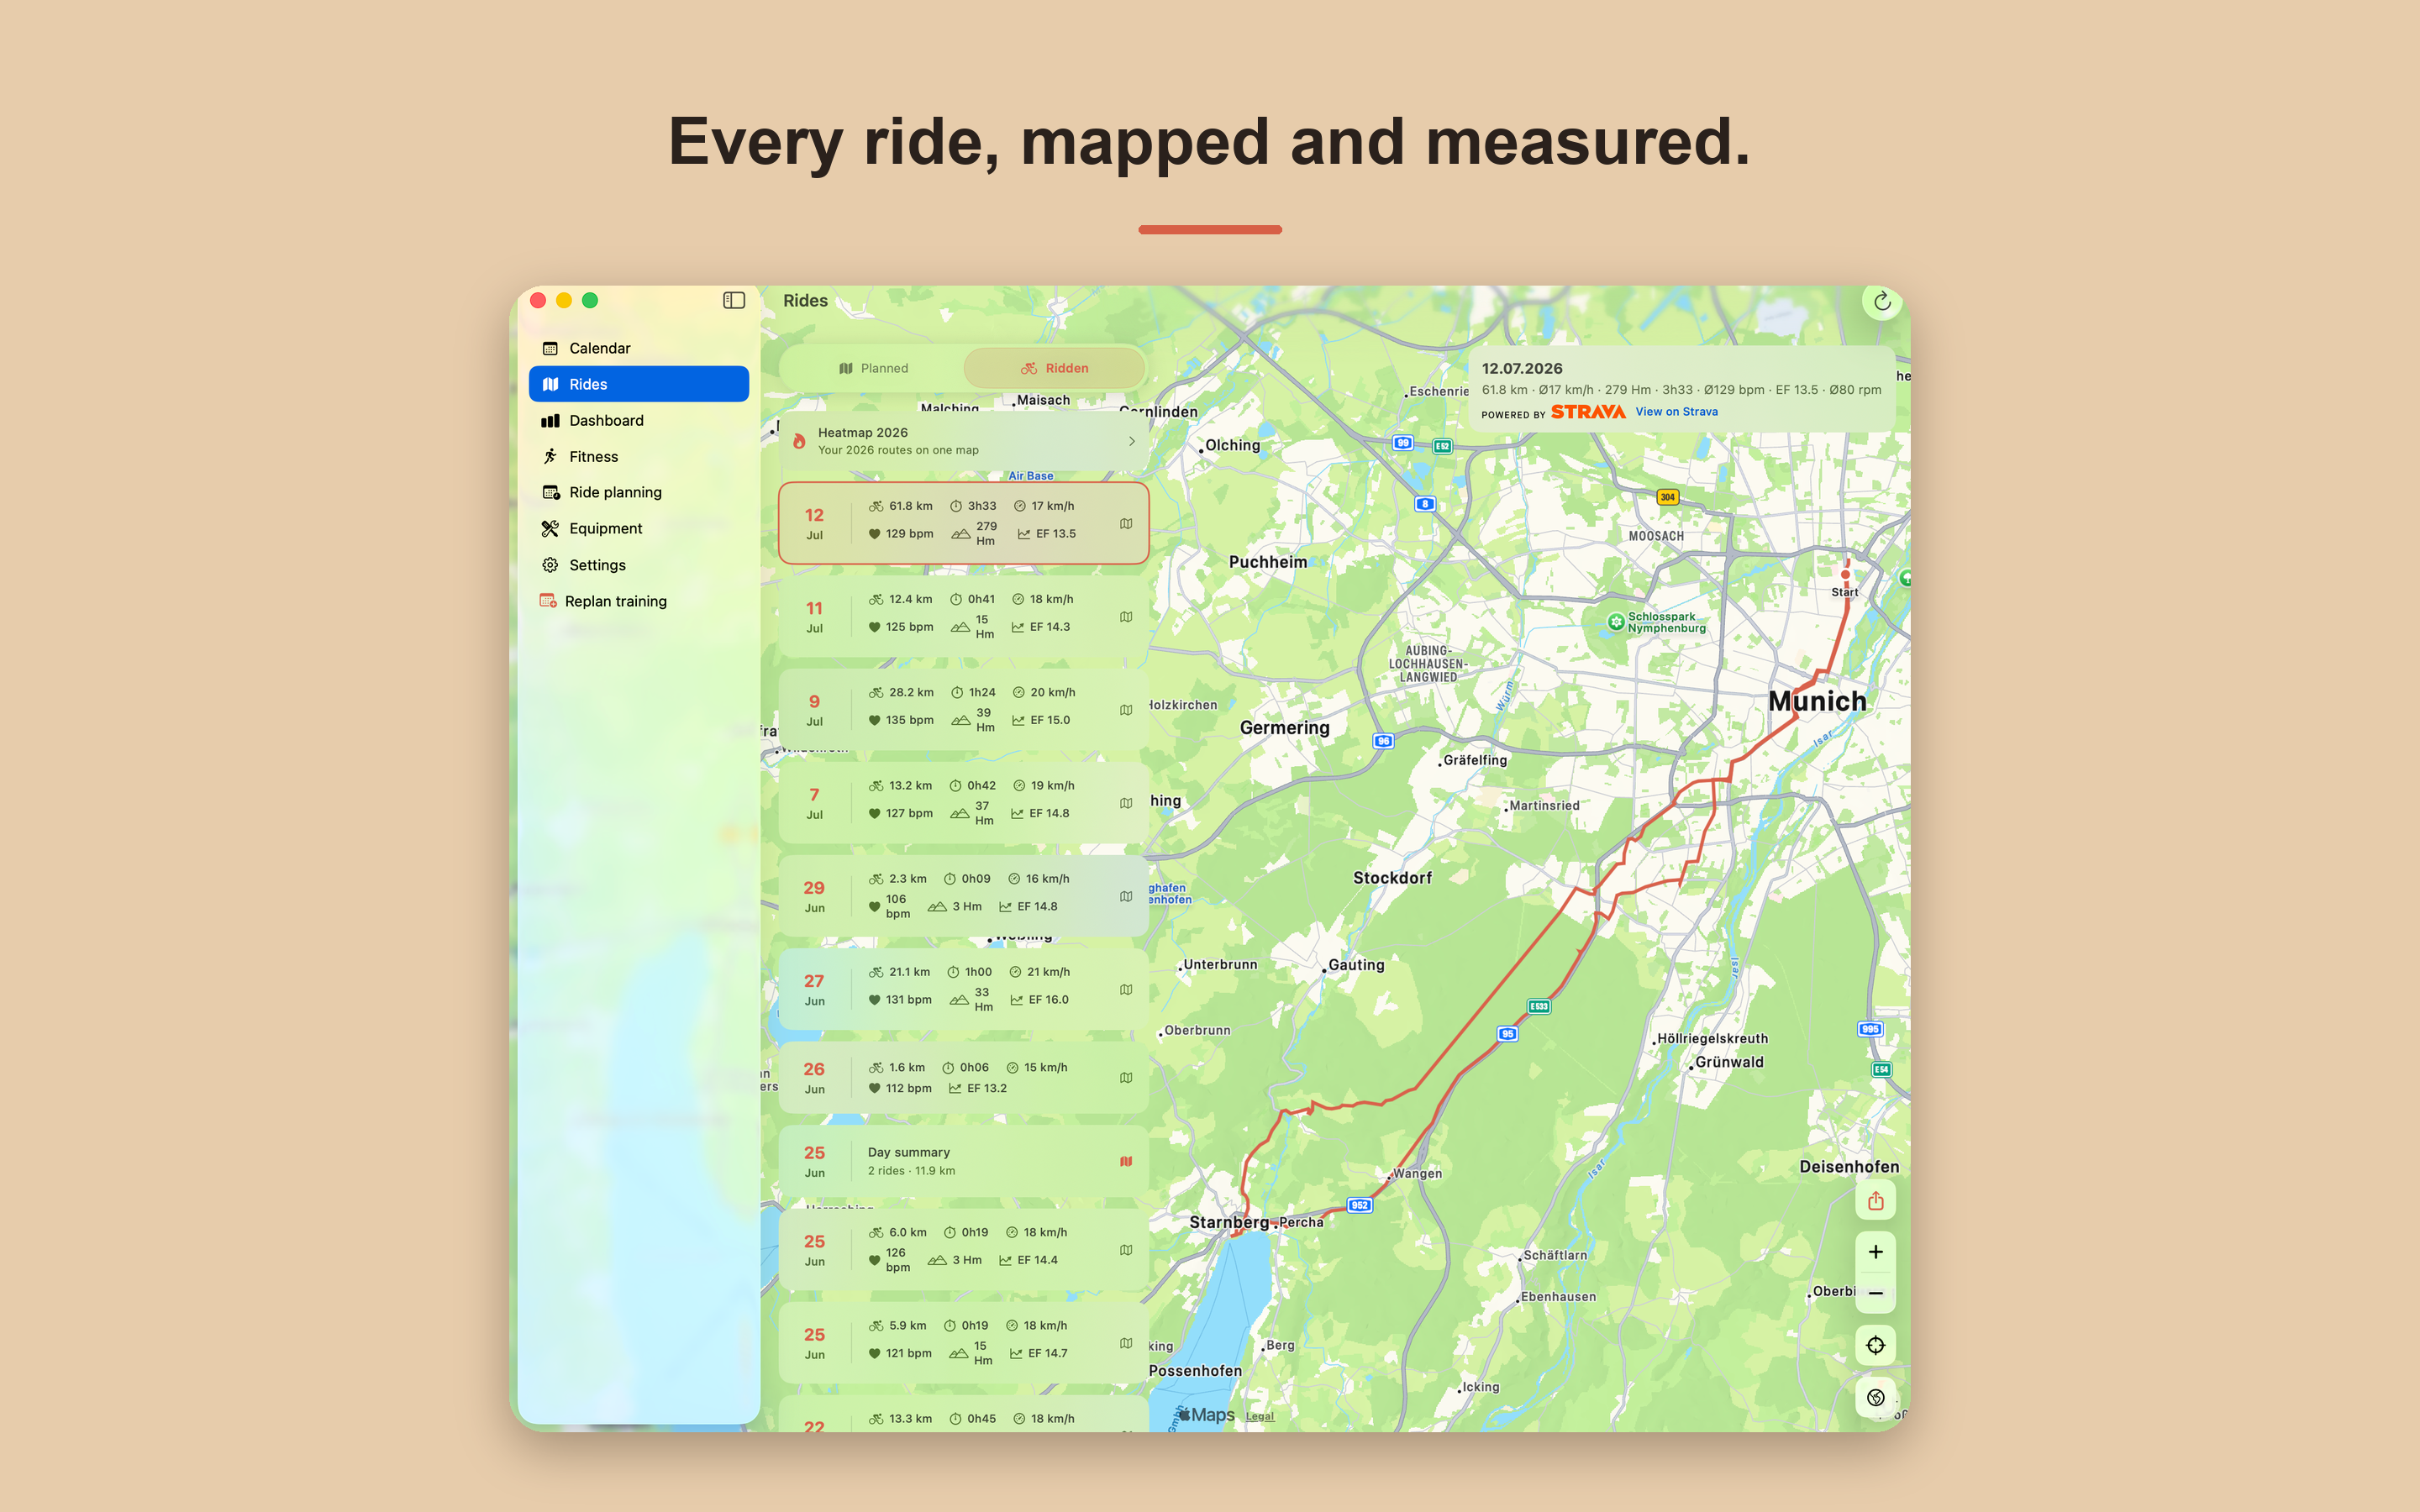2420x1512 pixels.
Task: Click the 61.8 km distance value
Action: click(910, 506)
